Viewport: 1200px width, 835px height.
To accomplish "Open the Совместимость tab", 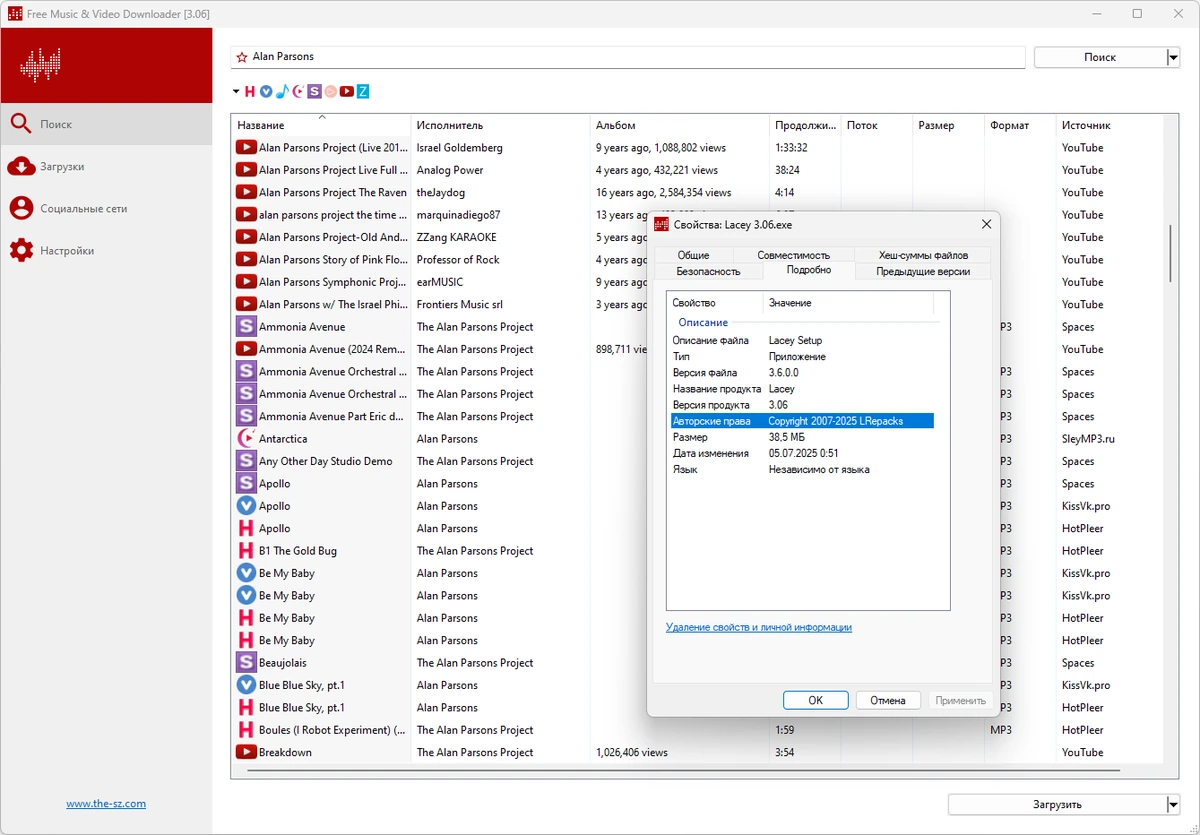I will click(793, 255).
